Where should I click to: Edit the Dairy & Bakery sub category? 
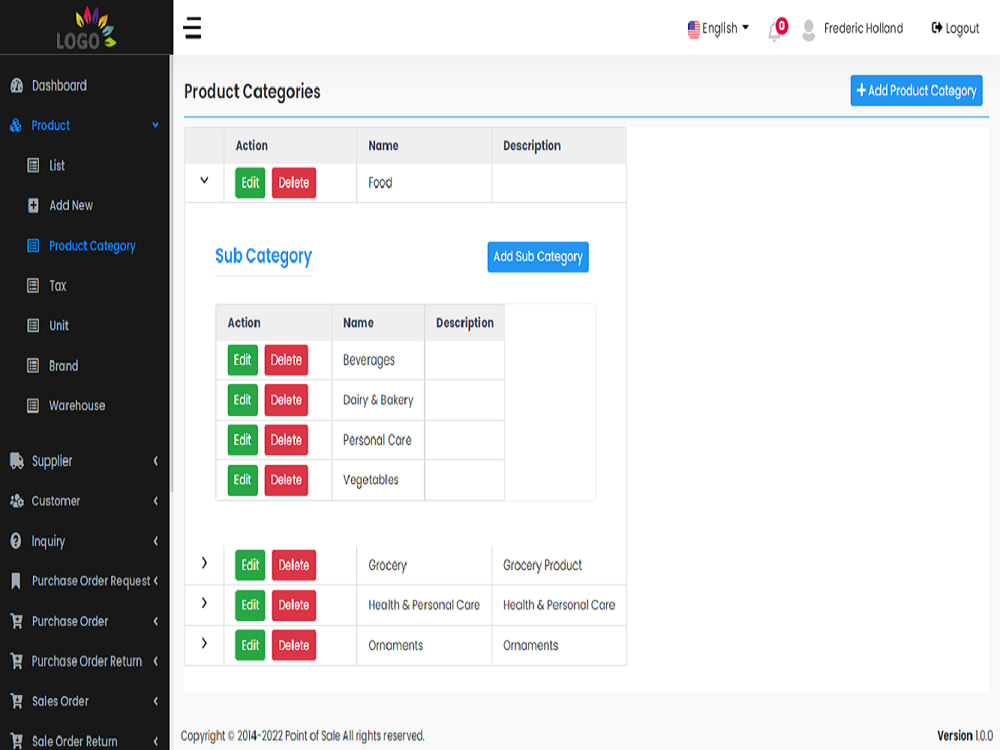coord(242,400)
